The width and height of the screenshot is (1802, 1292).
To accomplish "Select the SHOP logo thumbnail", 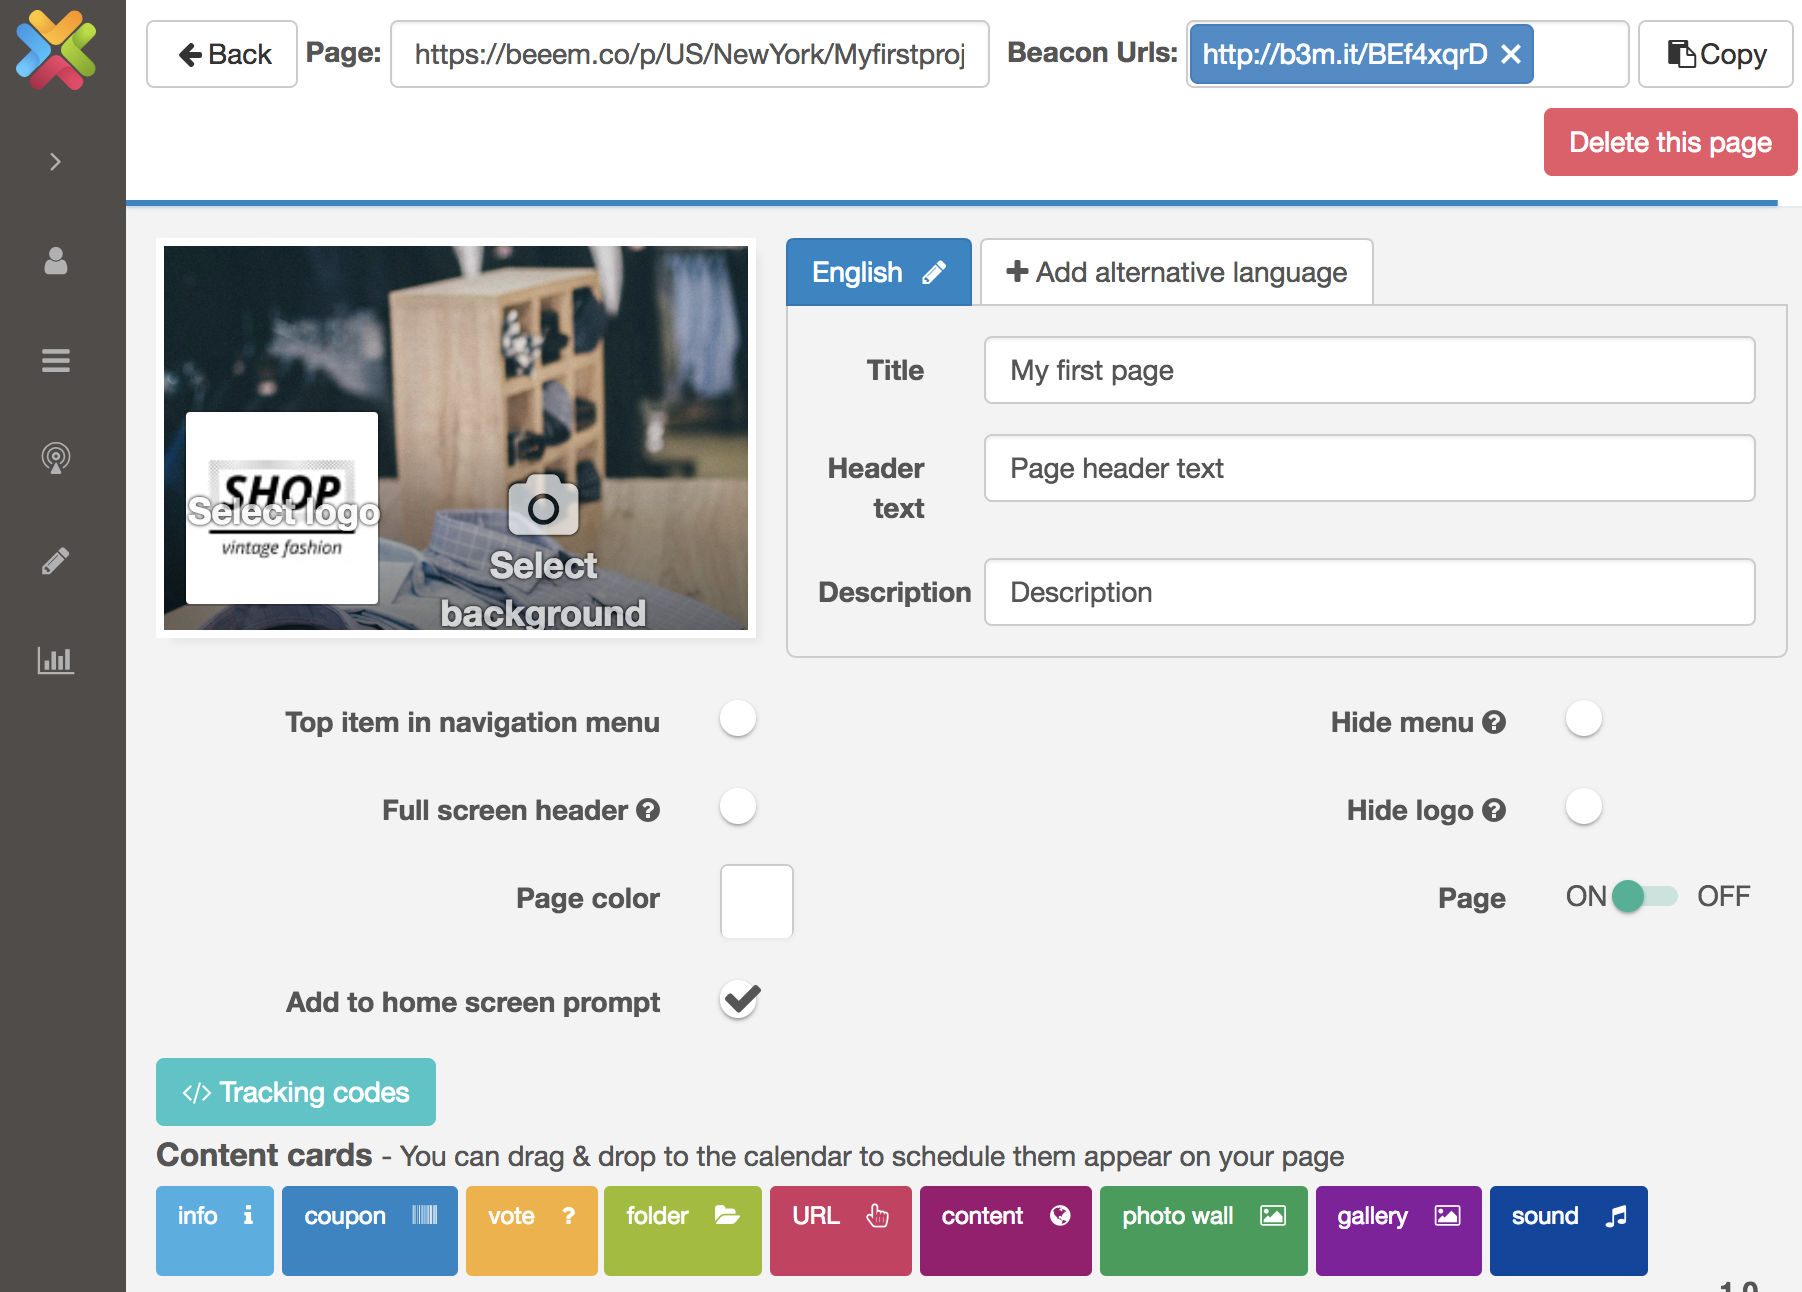I will (282, 508).
